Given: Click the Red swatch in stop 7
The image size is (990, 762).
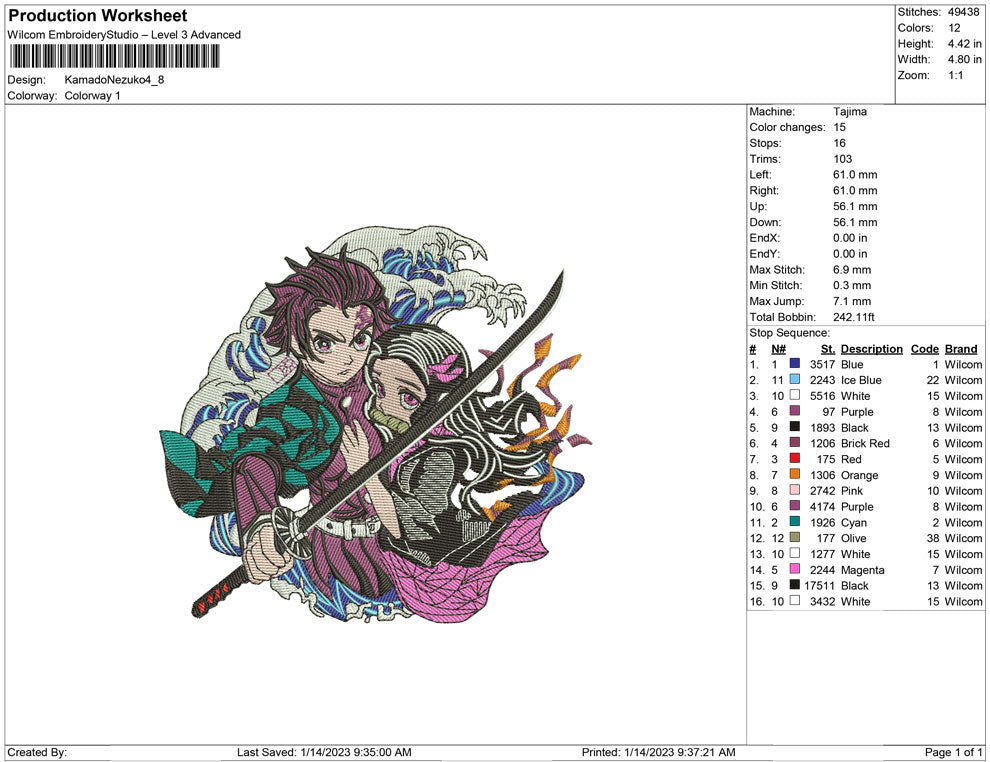Looking at the screenshot, I should (x=794, y=458).
